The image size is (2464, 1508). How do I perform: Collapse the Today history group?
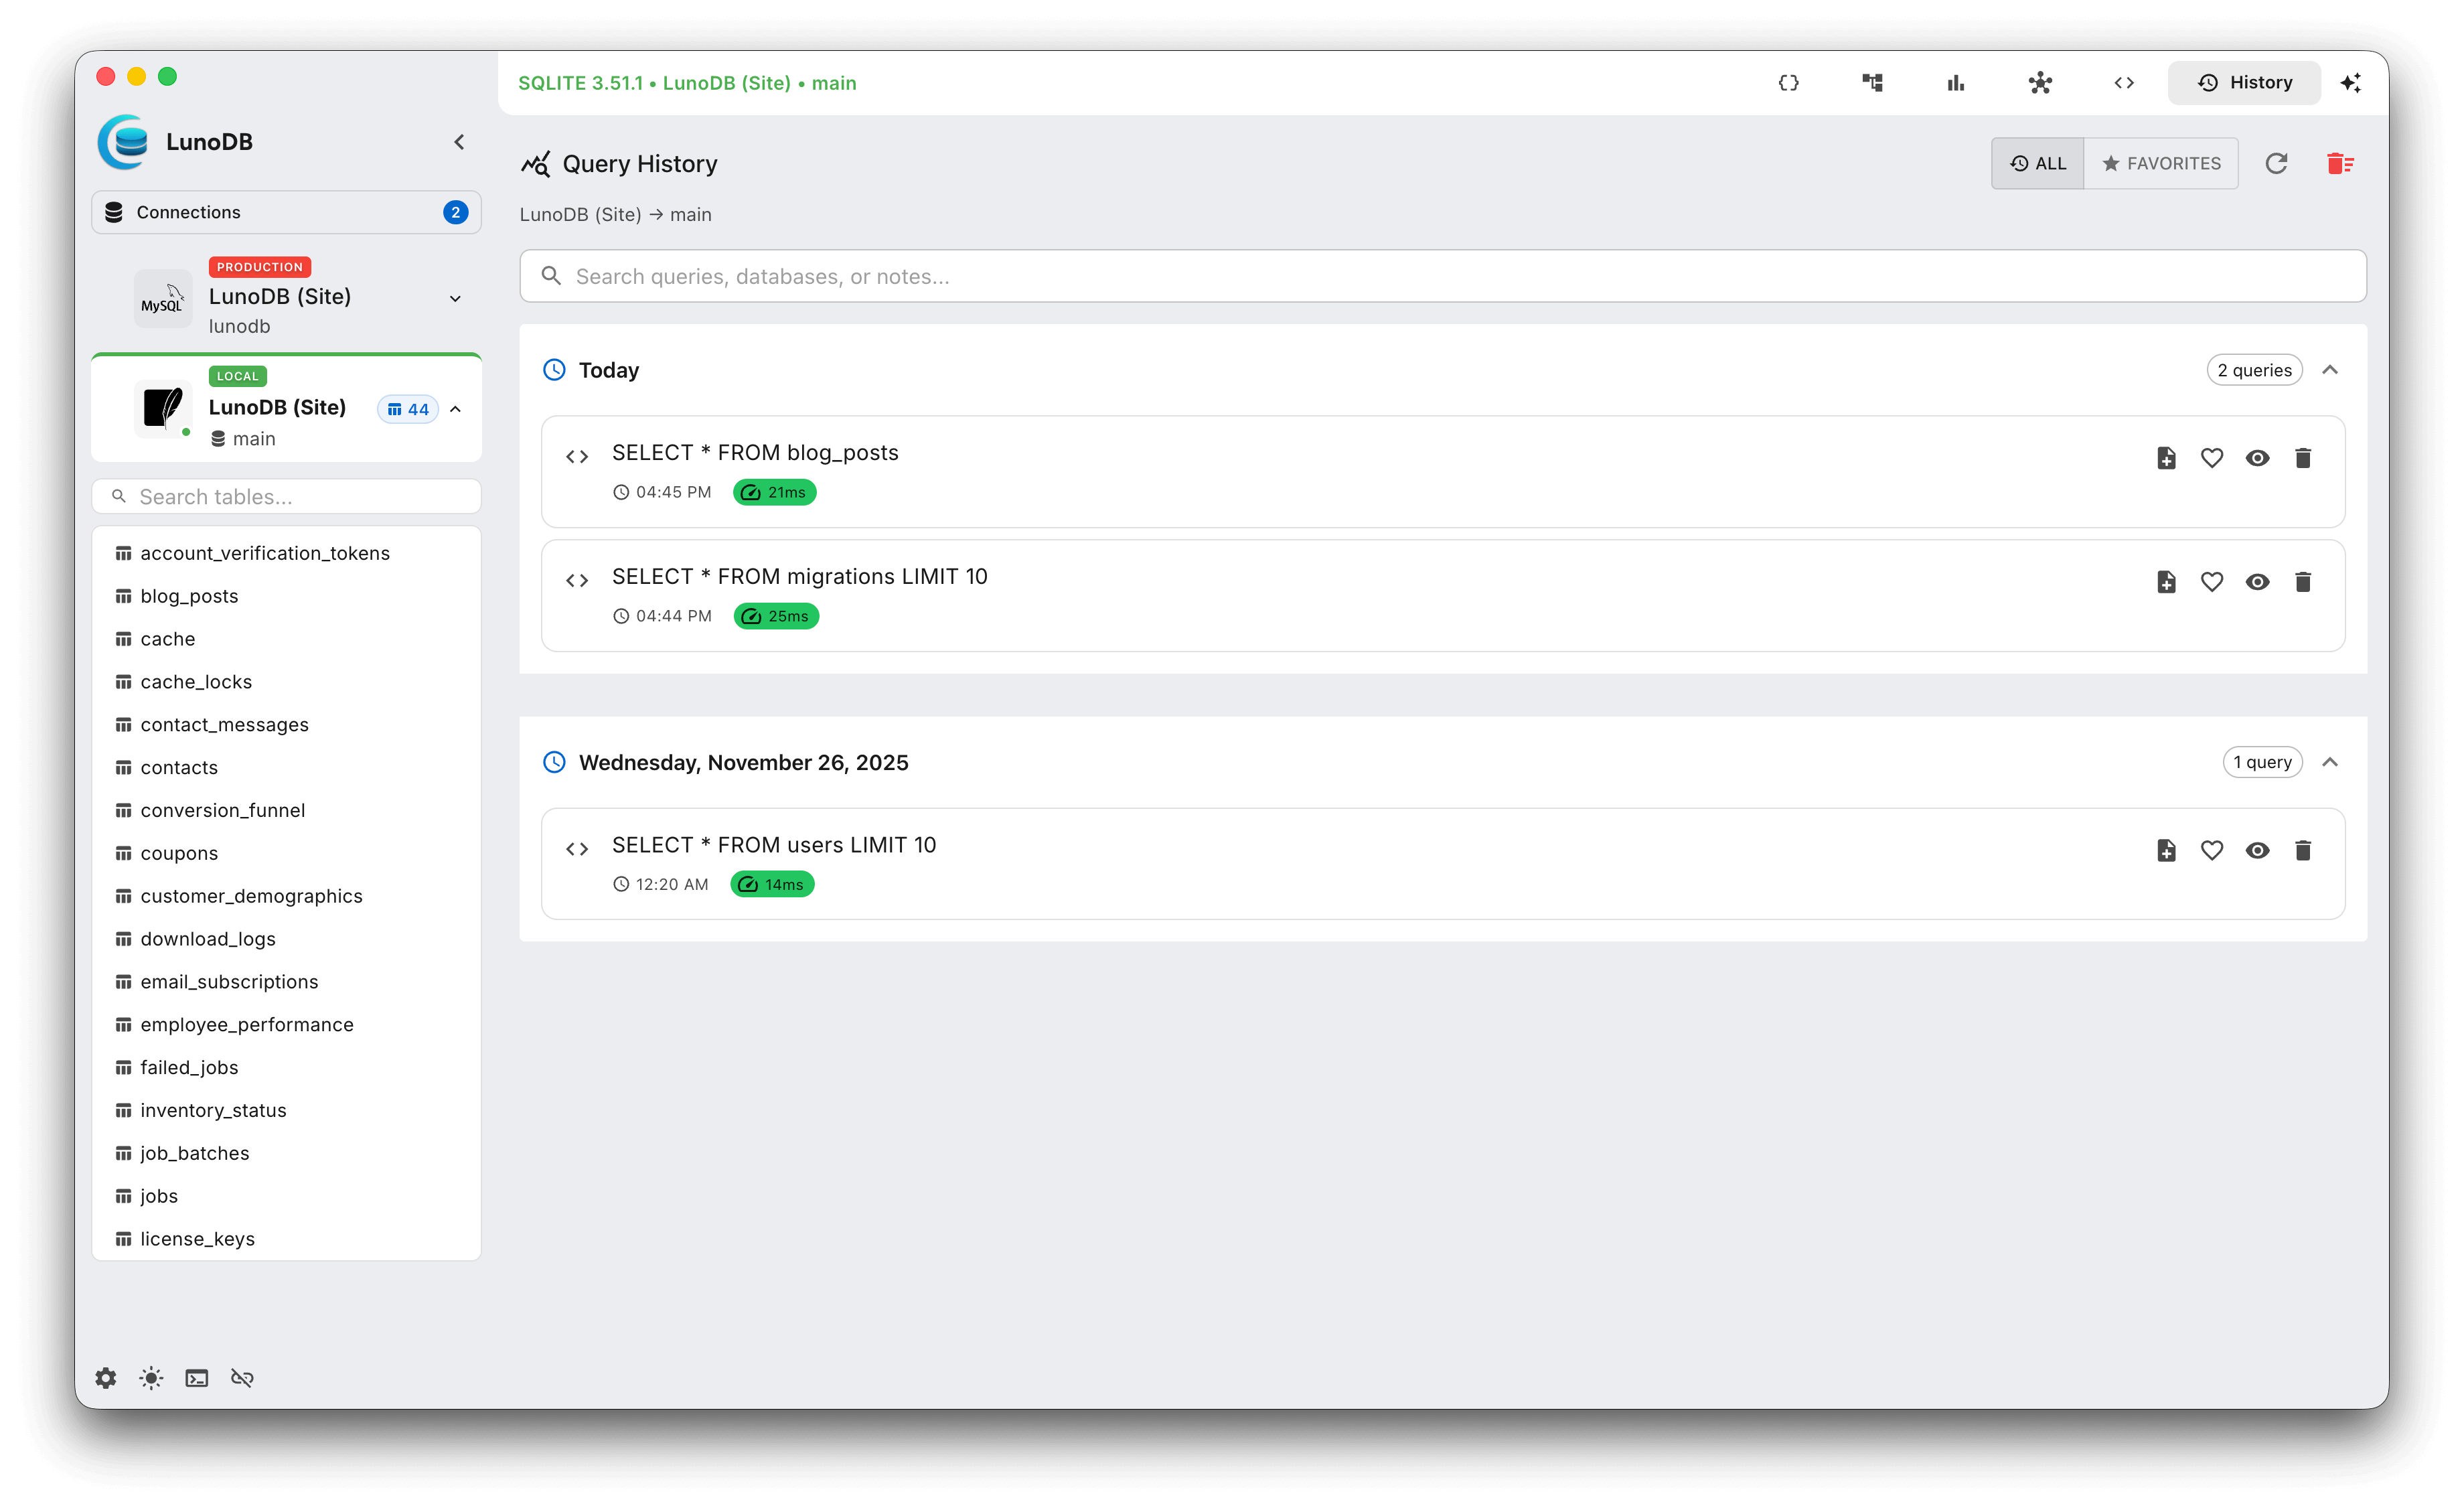[2330, 370]
